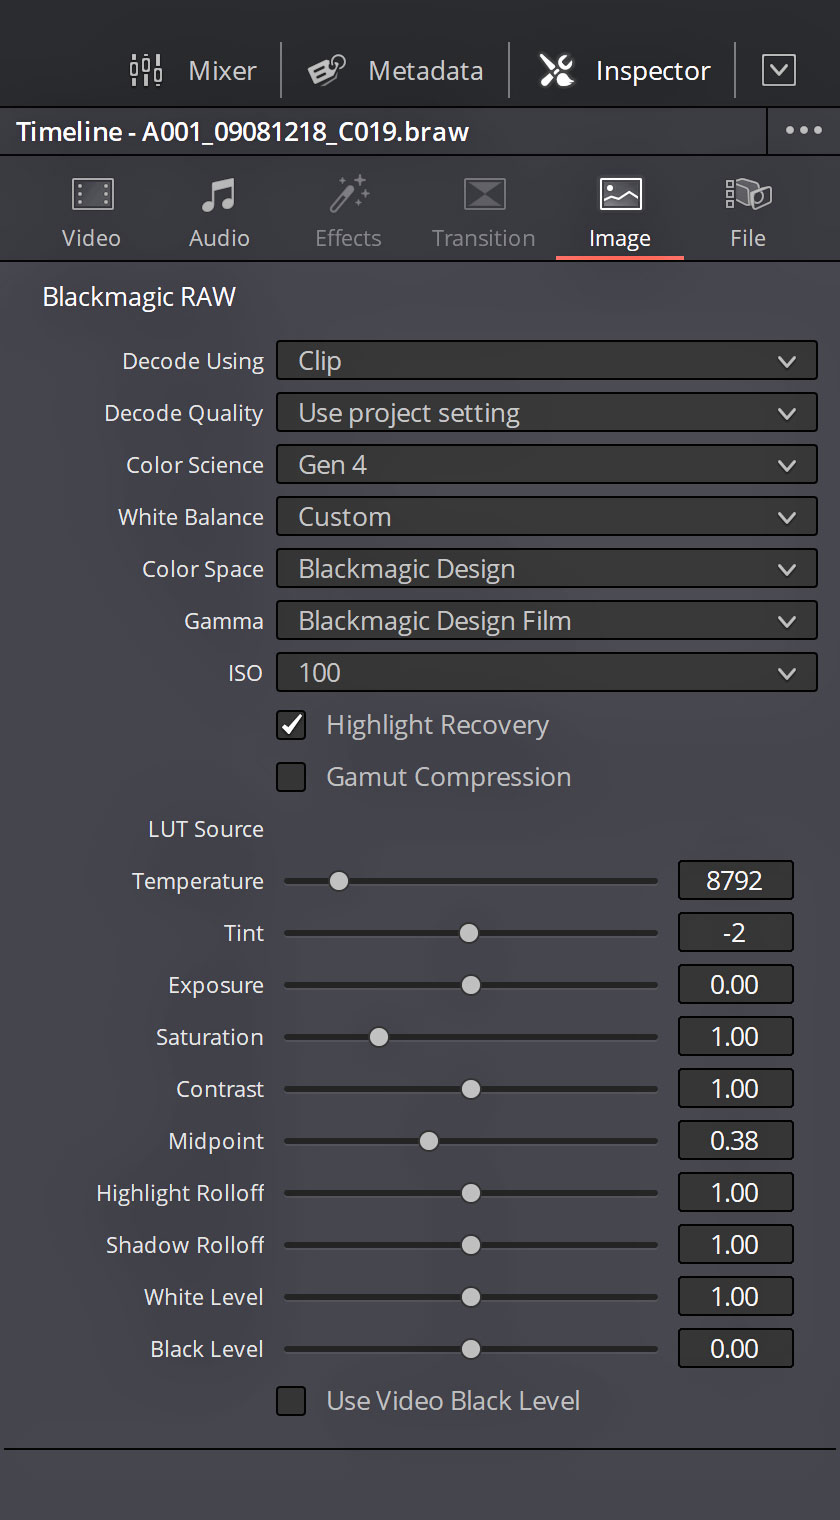Click the Highlight Rolloff slider handle

coord(470,1193)
